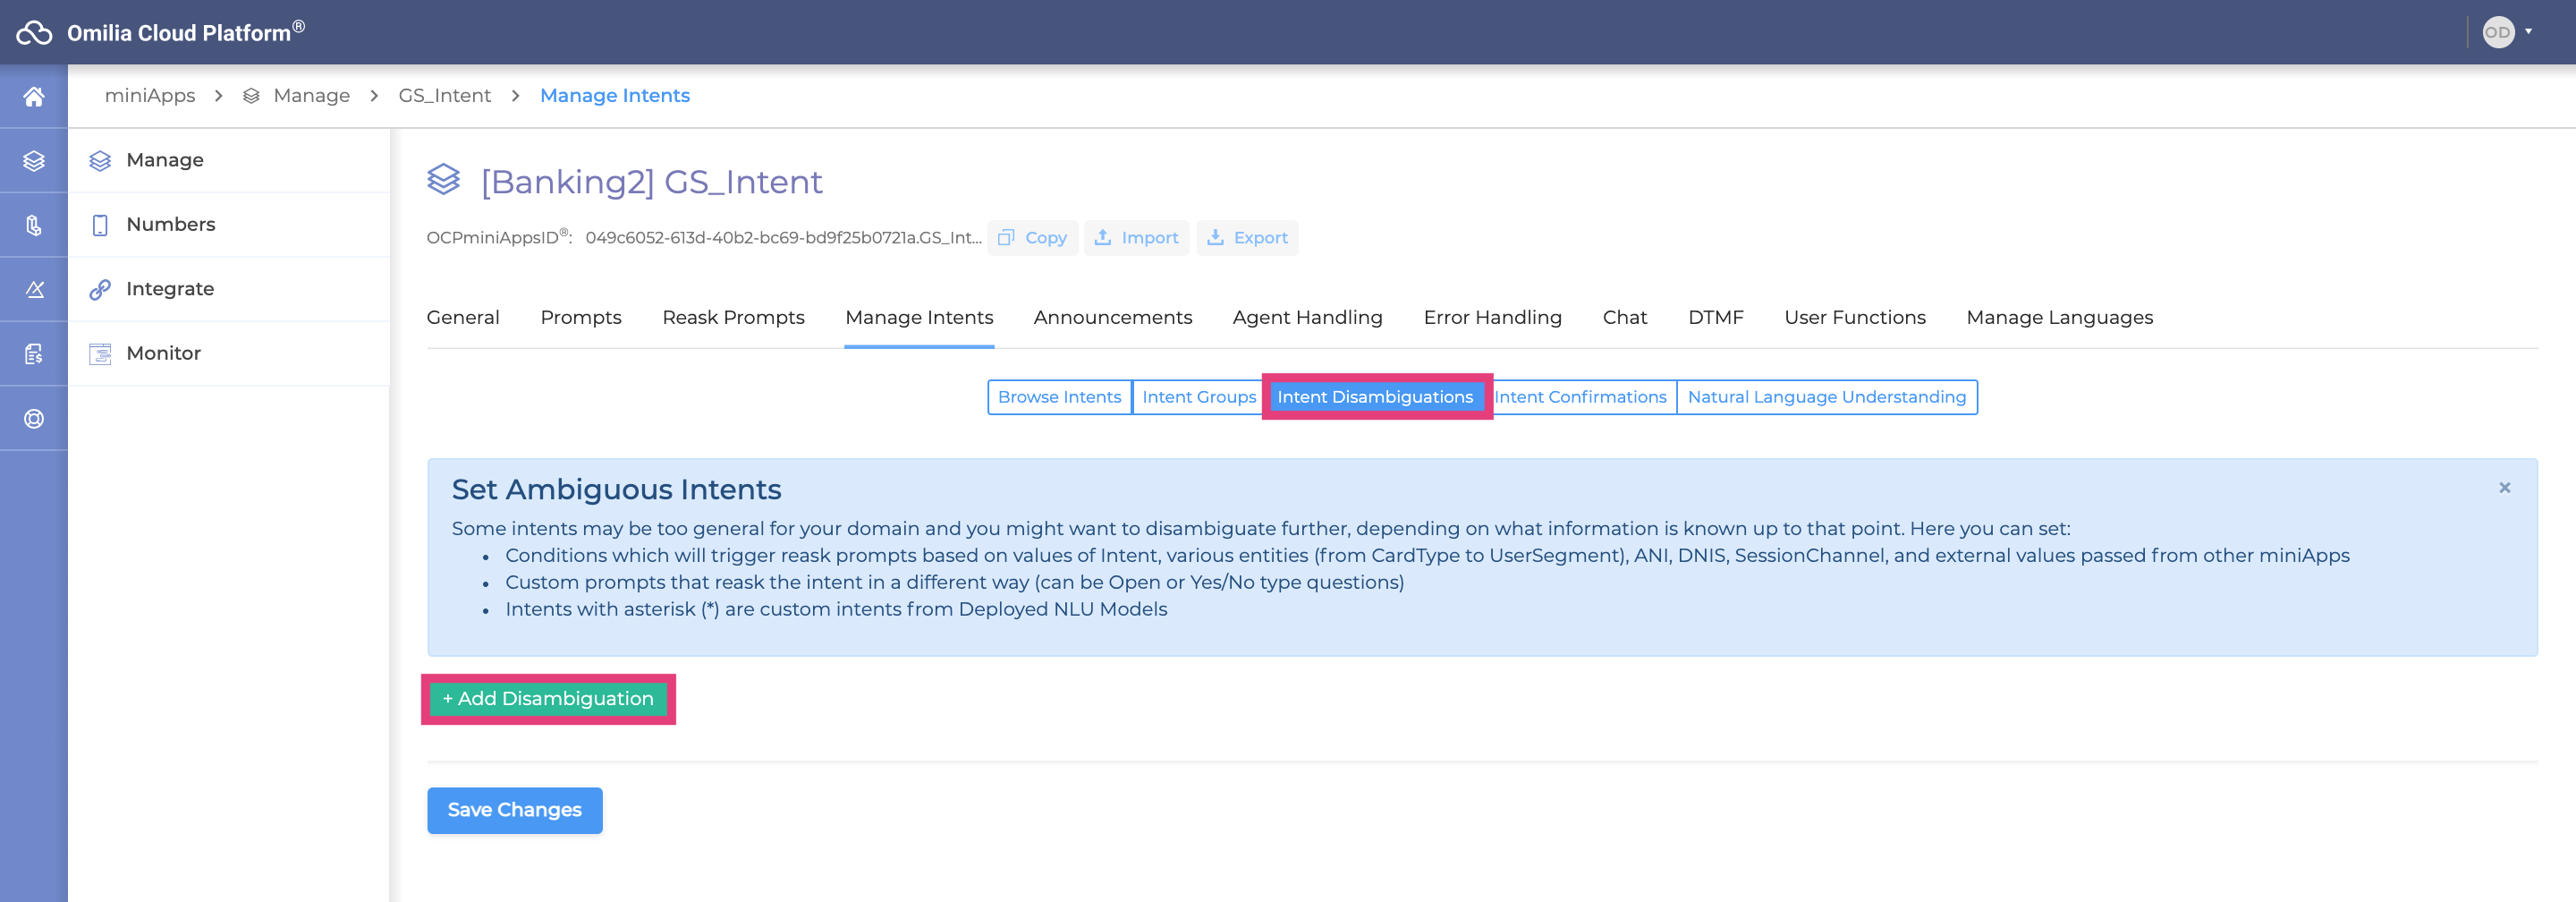Switch to the Error Handling tab
This screenshot has height=902, width=2576.
1492,317
